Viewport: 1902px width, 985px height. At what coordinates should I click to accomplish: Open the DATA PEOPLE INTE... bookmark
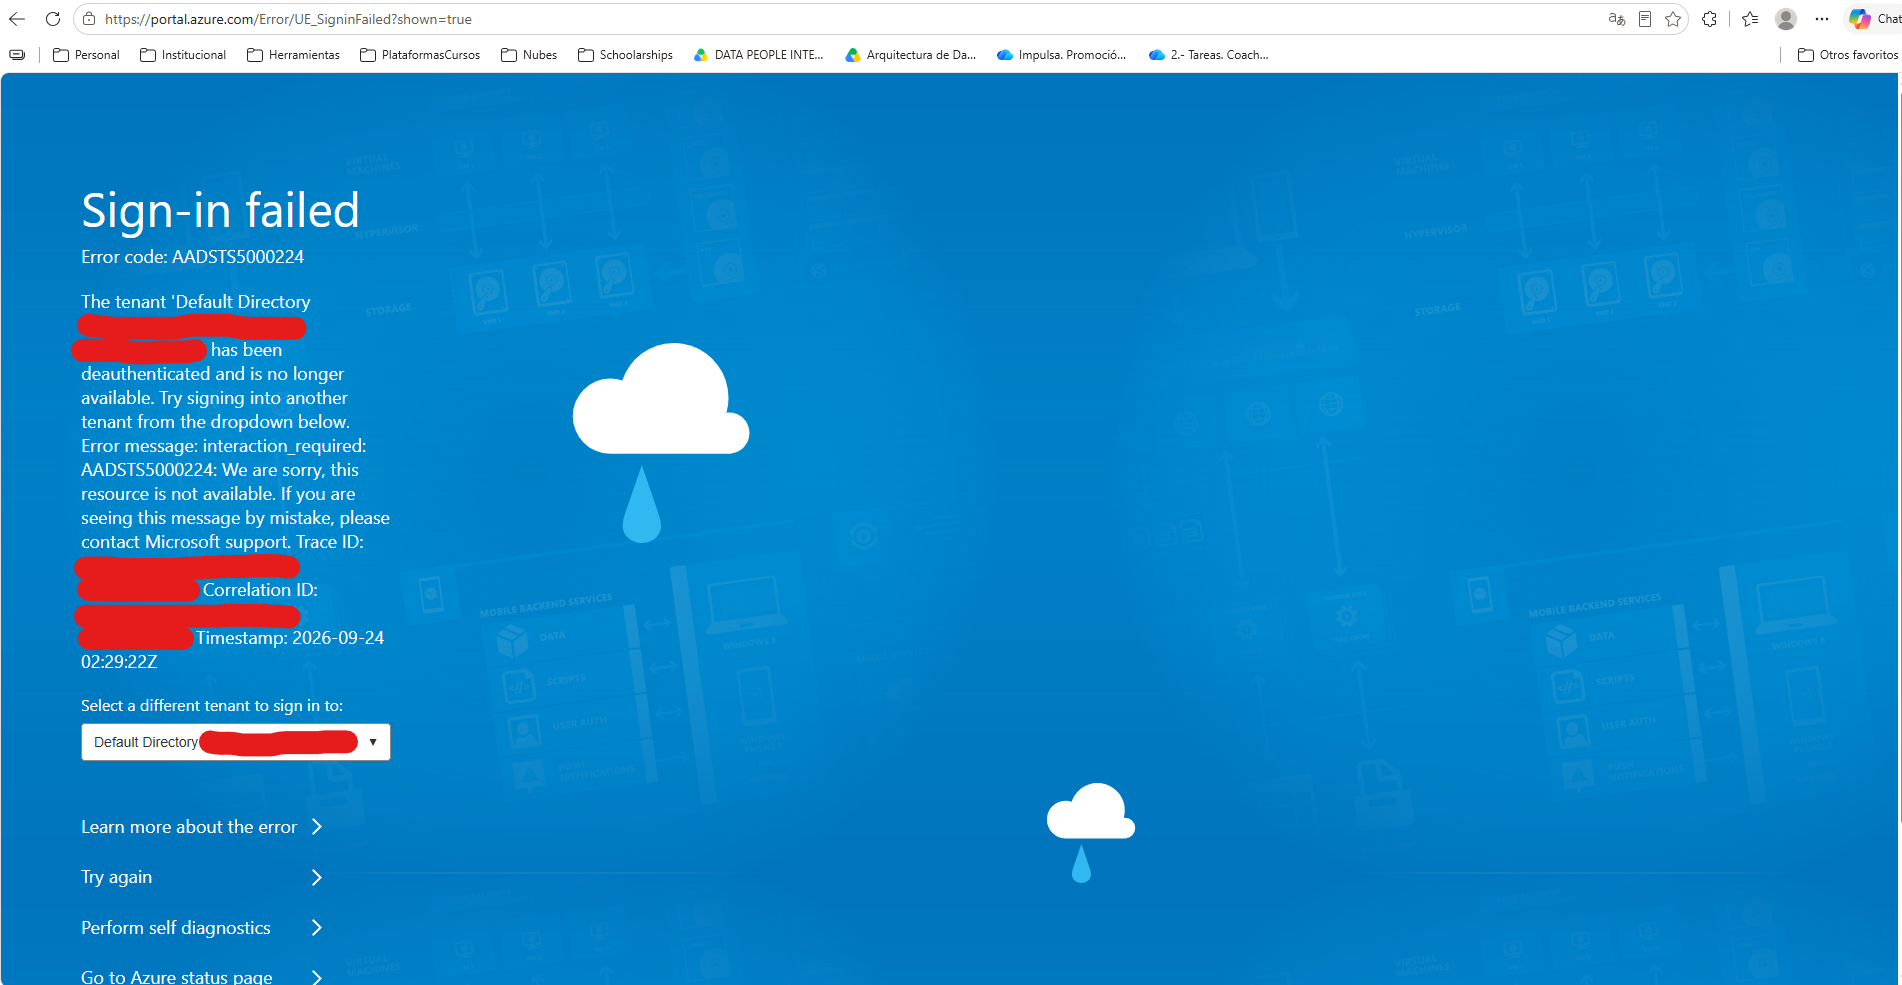[758, 55]
